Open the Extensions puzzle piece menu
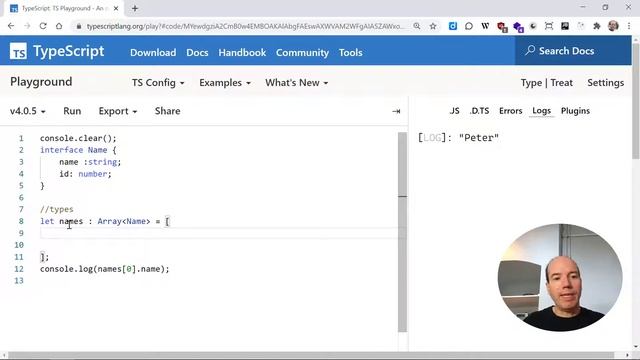 (597, 26)
